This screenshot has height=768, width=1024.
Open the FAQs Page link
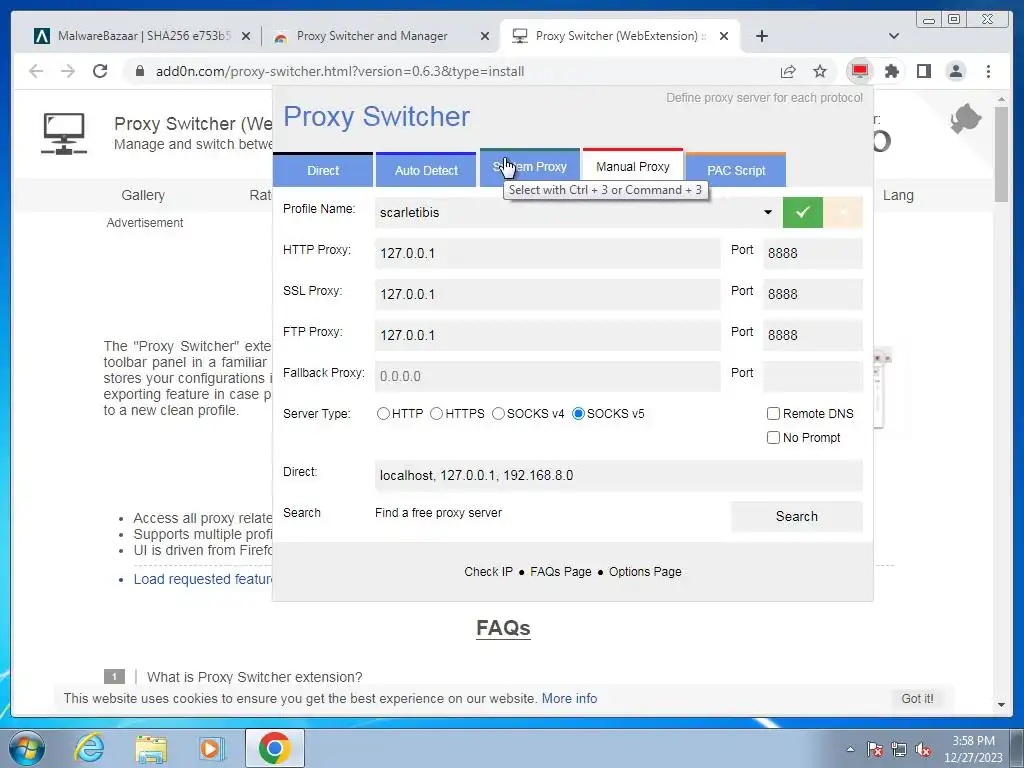point(560,571)
